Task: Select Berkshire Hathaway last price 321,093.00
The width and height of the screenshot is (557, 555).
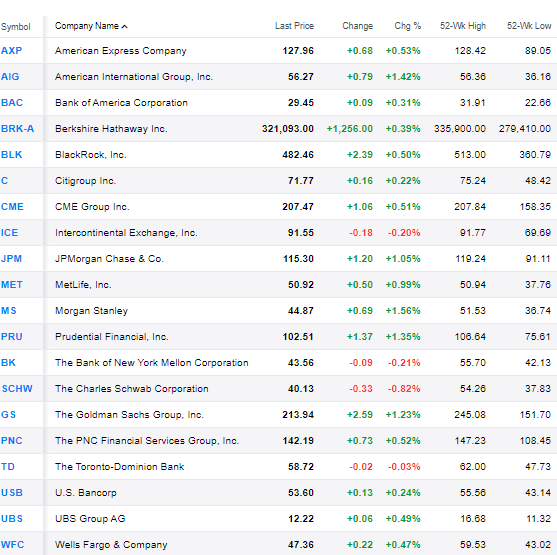Action: point(288,128)
